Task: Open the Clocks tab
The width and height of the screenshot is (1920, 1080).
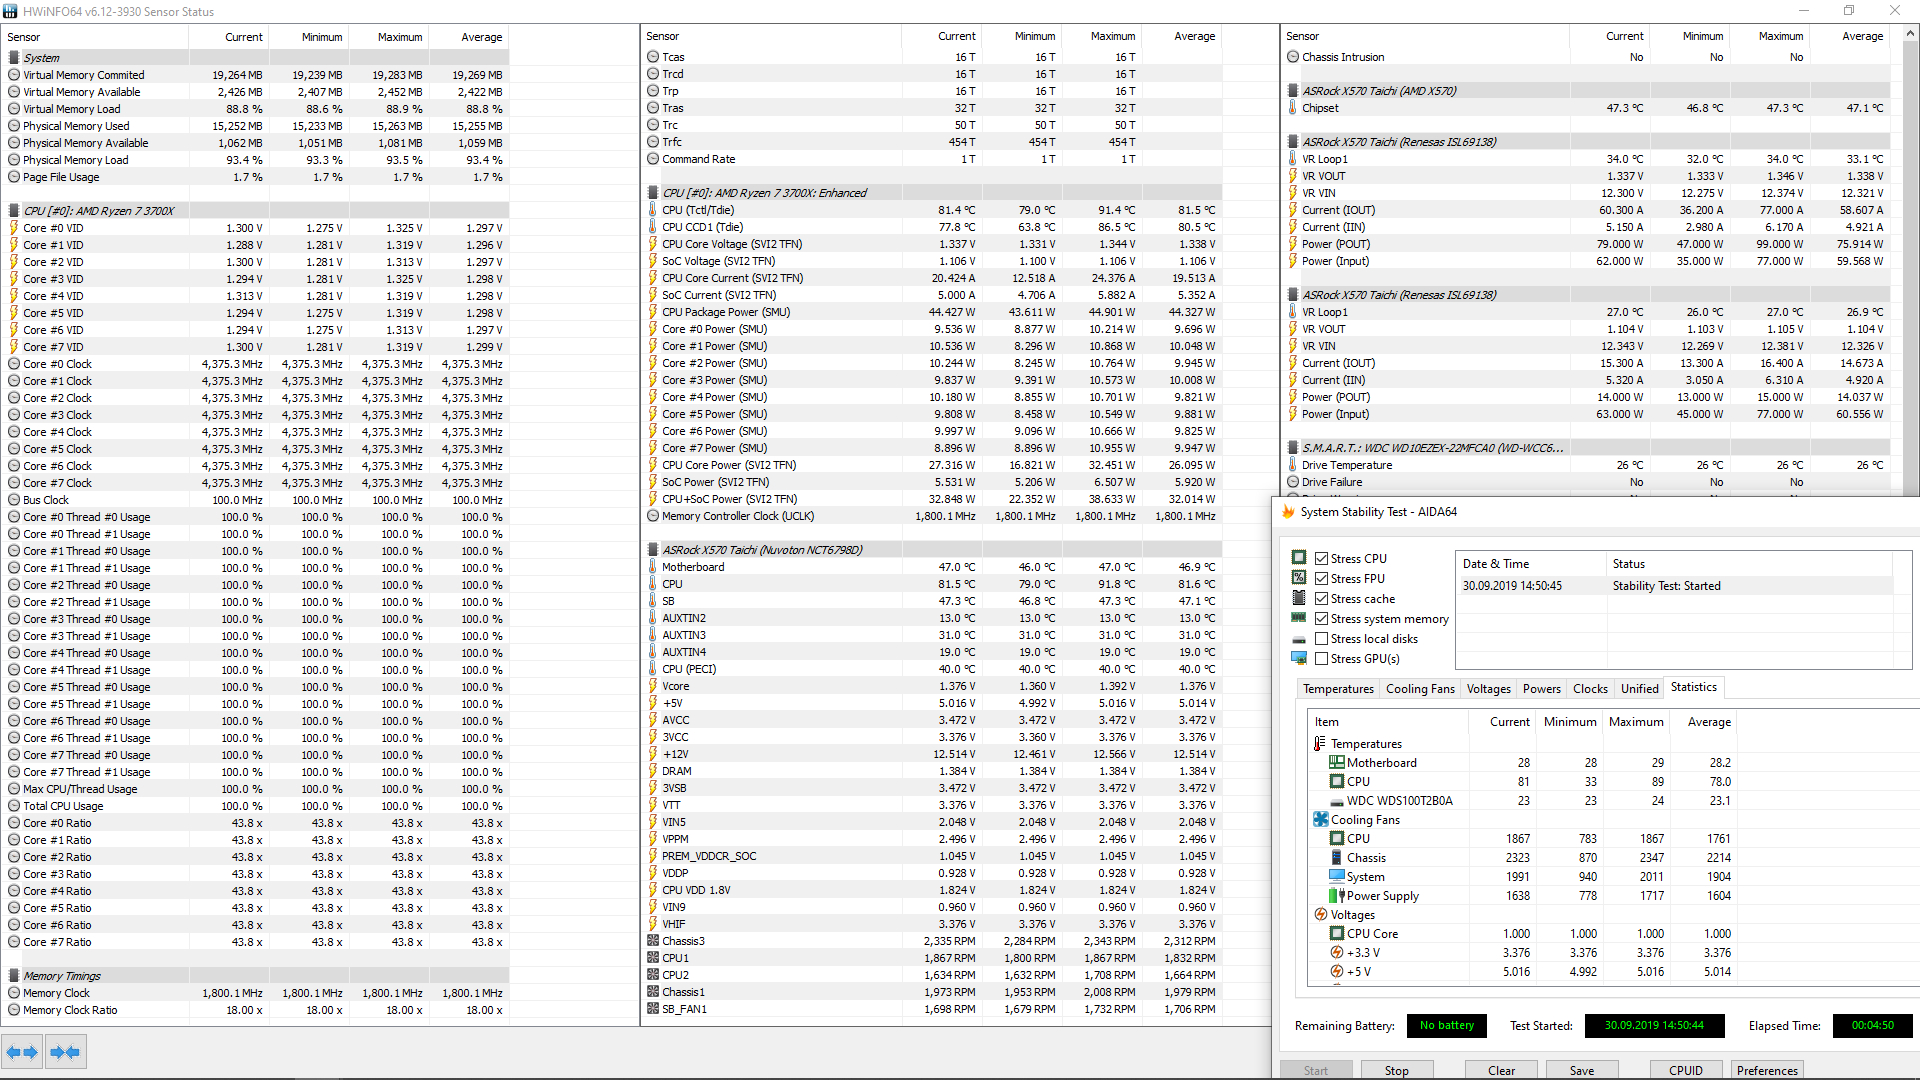Action: (x=1590, y=689)
